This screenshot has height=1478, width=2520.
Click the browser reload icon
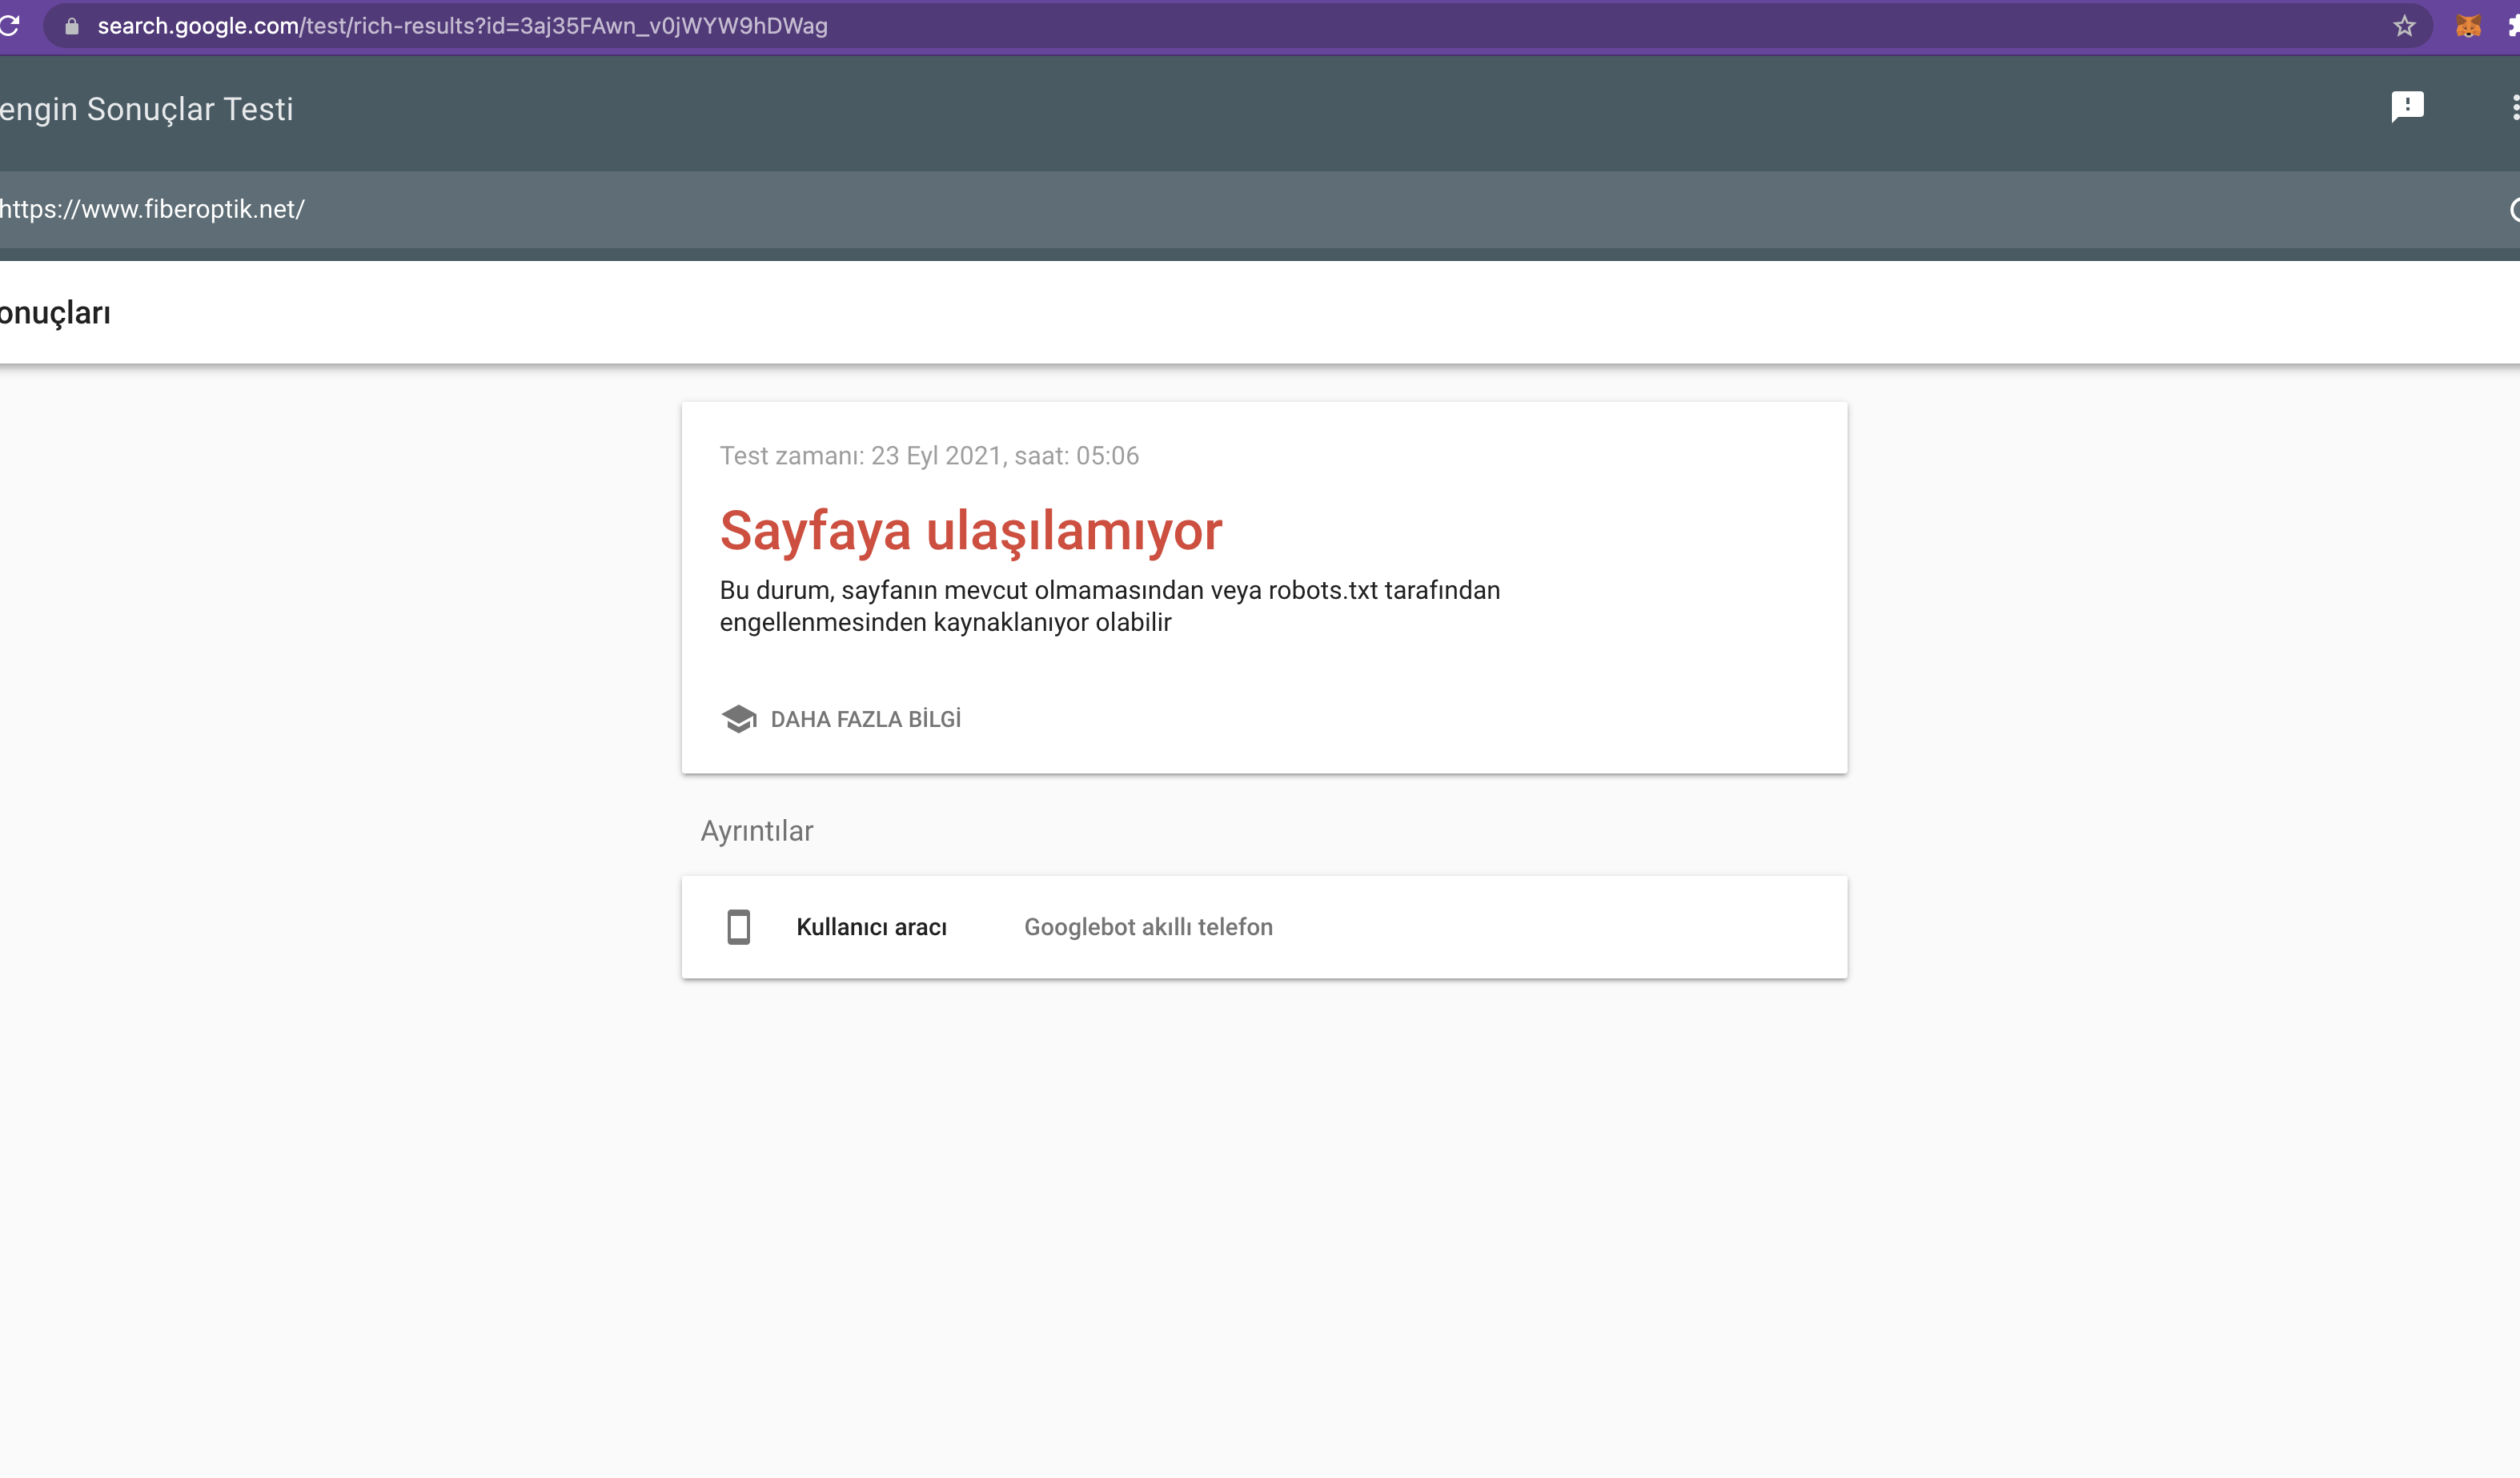coord(9,25)
